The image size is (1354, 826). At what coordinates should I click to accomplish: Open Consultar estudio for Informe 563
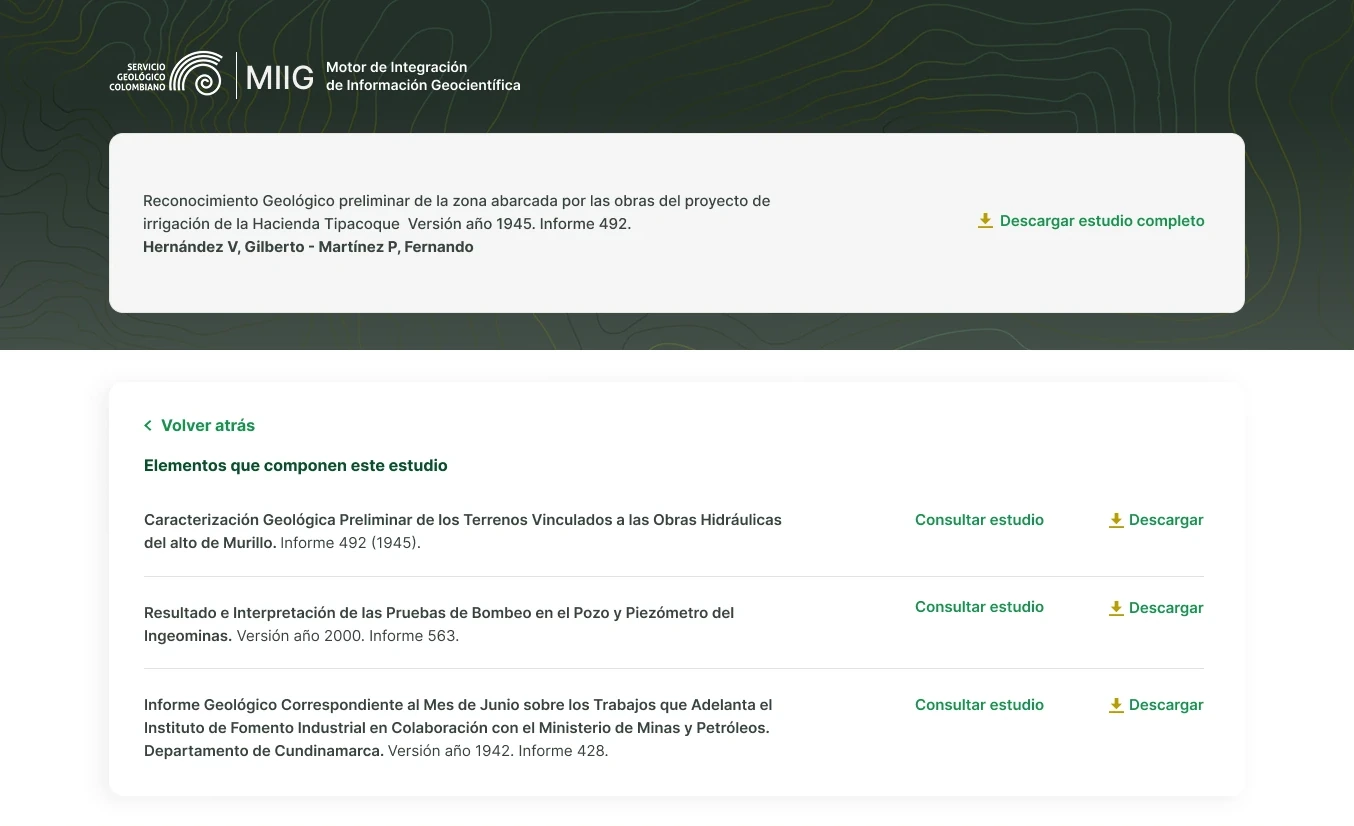(x=979, y=607)
